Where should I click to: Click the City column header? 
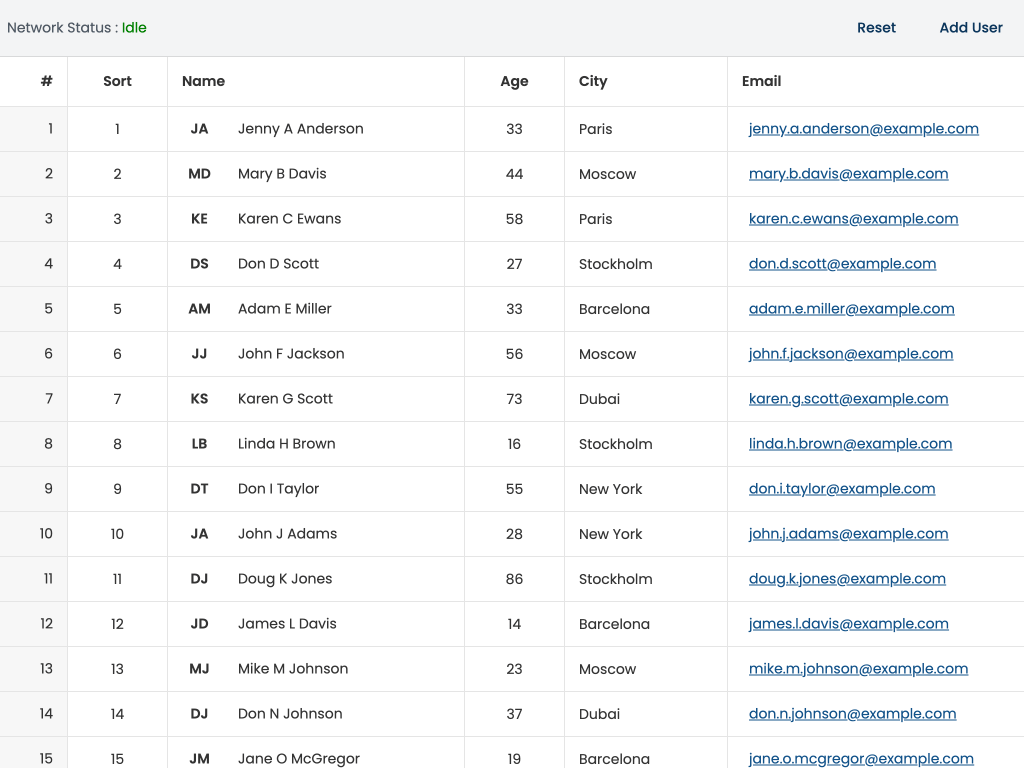coord(593,81)
